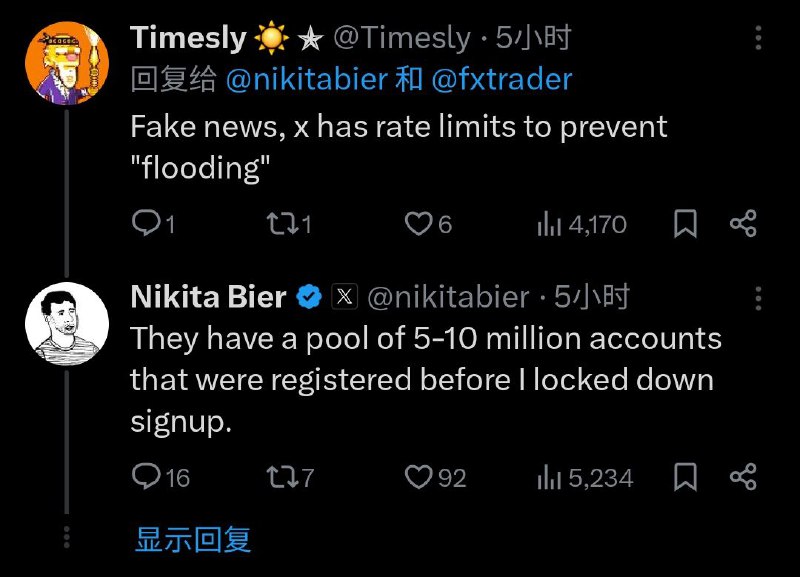Bookmark Nikita Bier's tweet

pyautogui.click(x=685, y=478)
